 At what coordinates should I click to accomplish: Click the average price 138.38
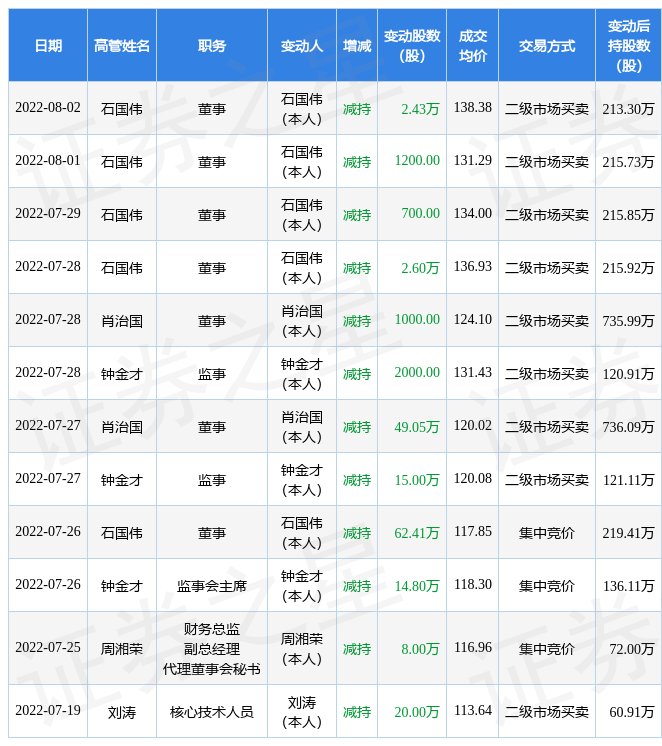473,108
